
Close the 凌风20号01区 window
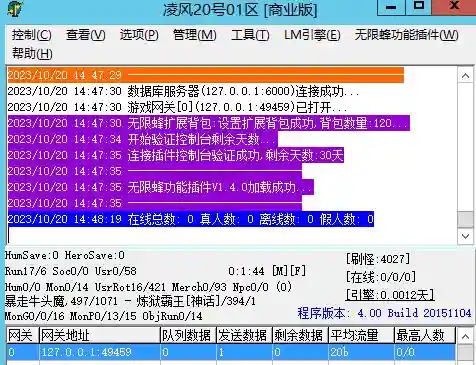(x=454, y=7)
